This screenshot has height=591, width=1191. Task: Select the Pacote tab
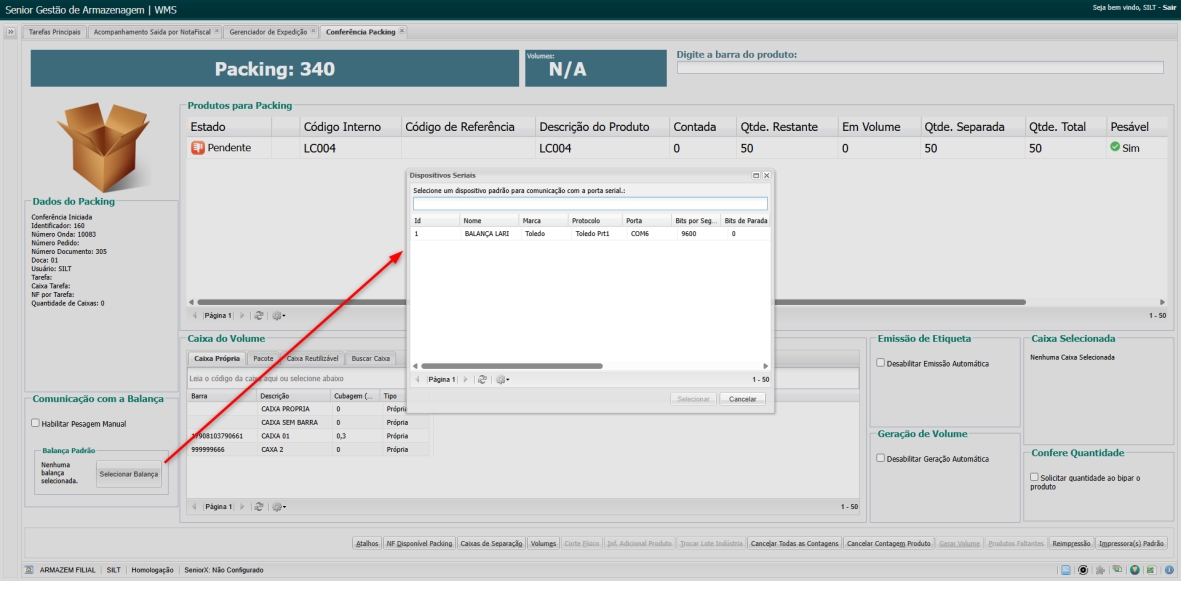coord(263,359)
